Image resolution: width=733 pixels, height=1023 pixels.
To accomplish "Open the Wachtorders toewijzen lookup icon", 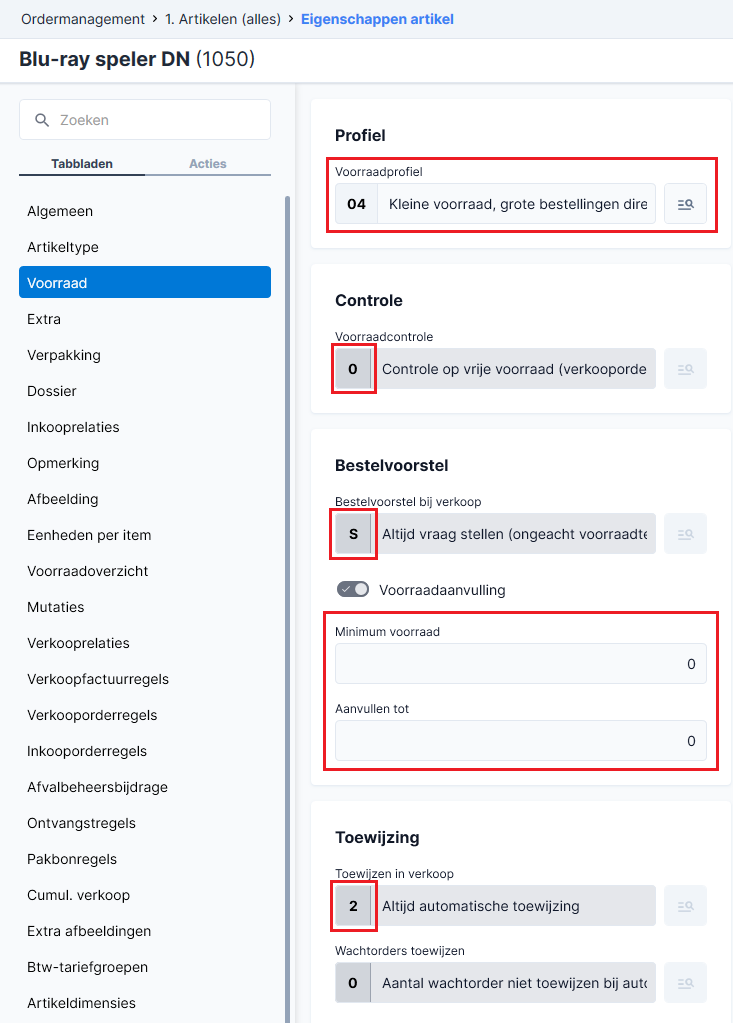I will [x=685, y=983].
